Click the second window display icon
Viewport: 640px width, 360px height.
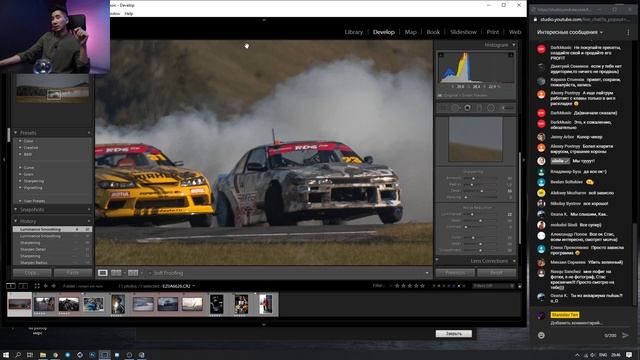click(x=23, y=286)
